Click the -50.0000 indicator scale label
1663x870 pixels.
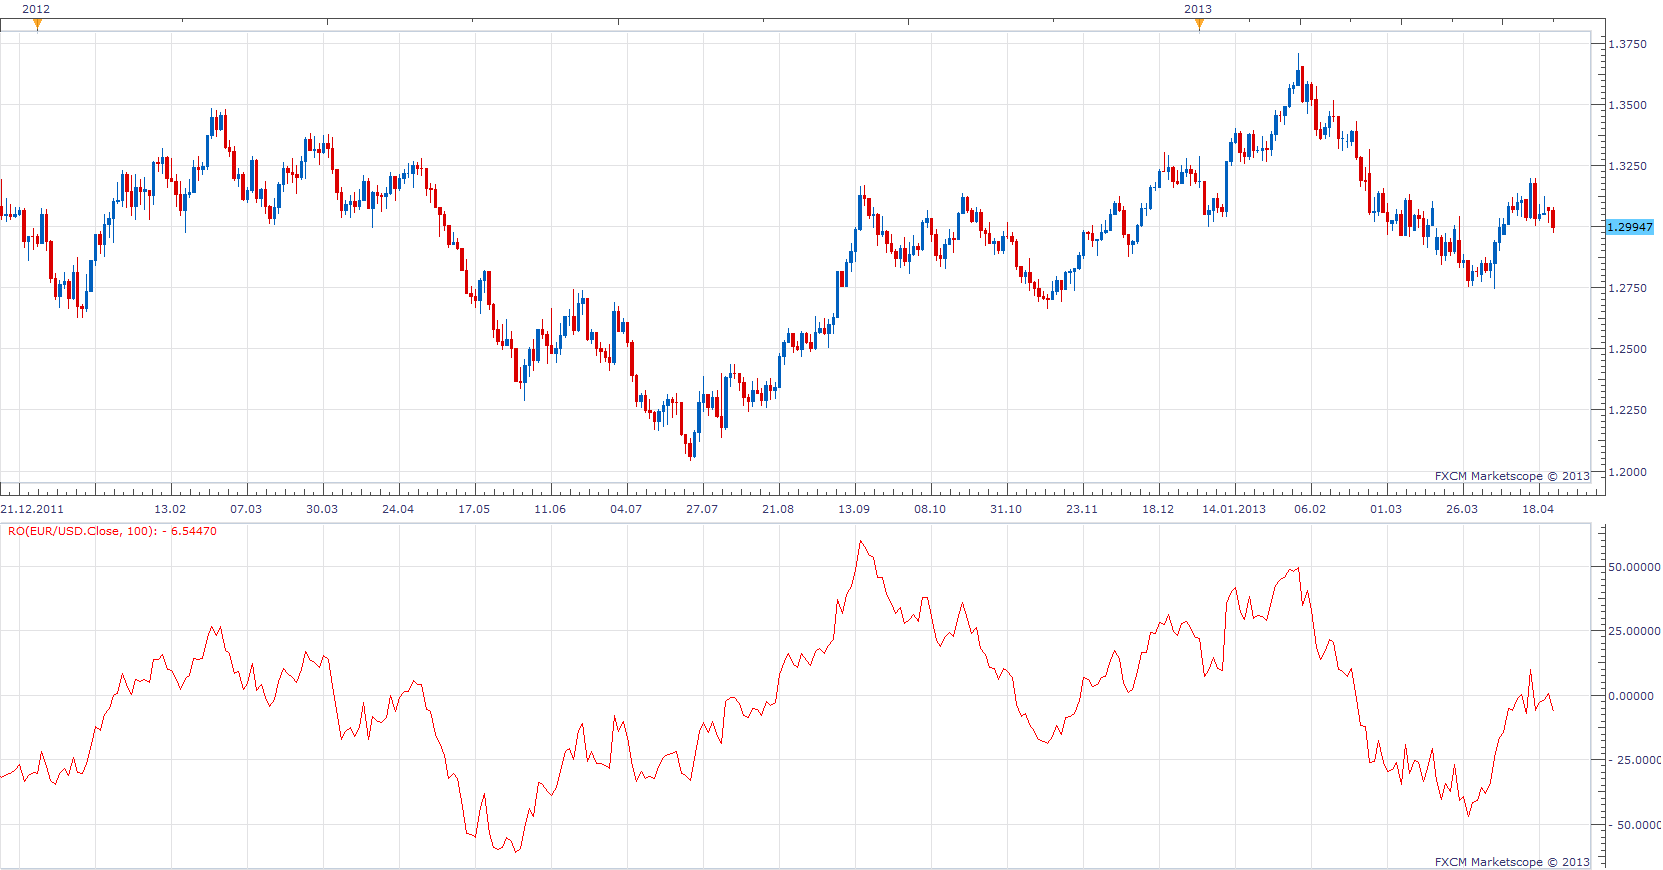point(1637,825)
